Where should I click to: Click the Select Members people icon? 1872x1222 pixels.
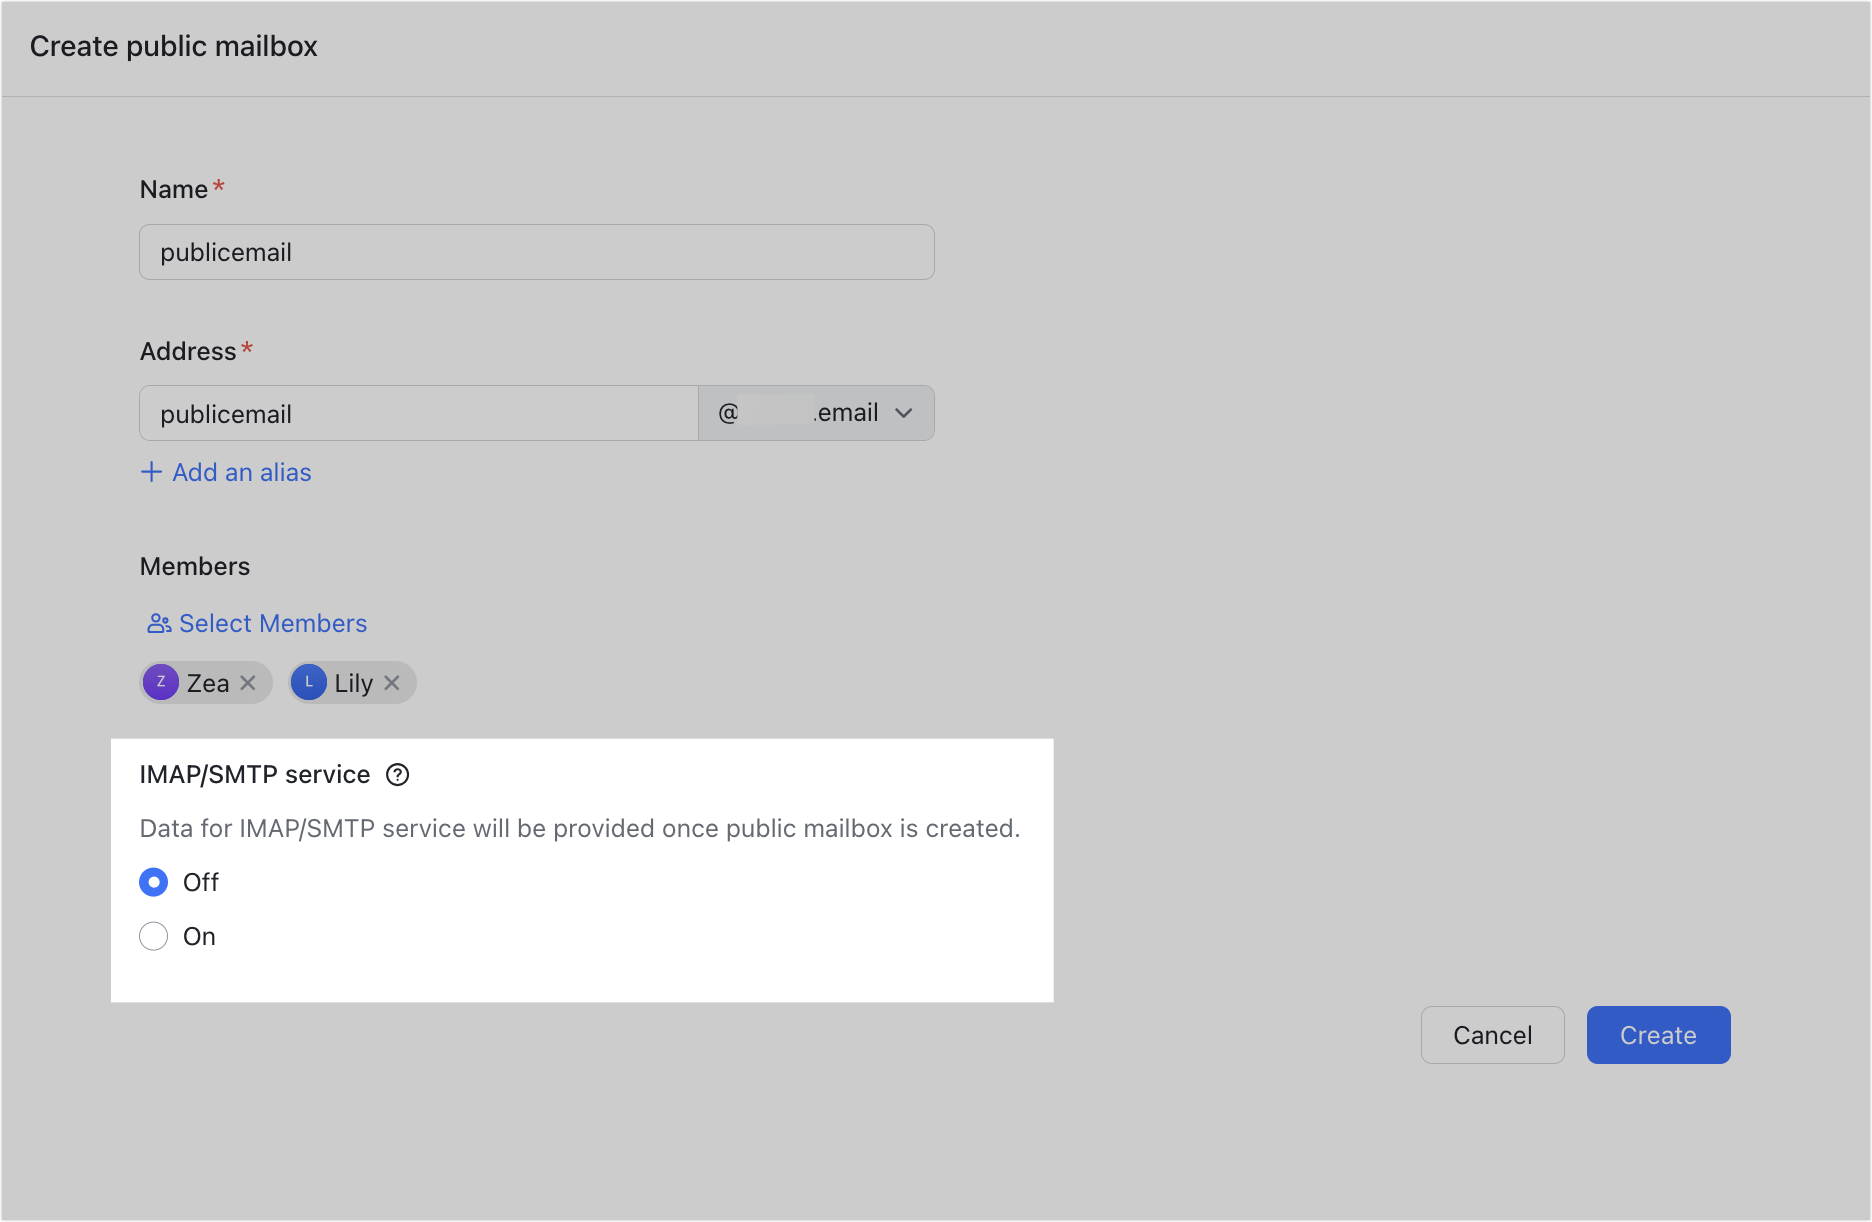[x=158, y=623]
